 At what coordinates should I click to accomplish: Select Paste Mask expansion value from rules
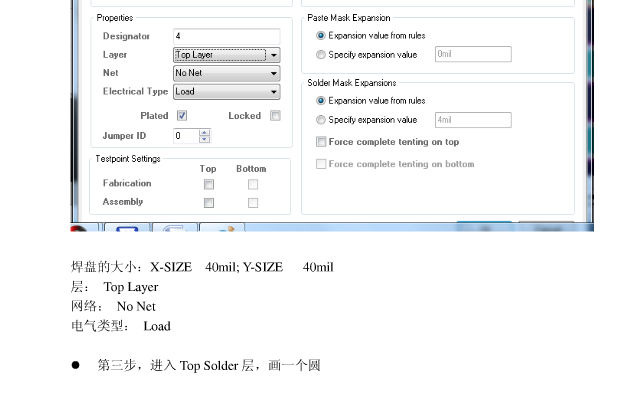(321, 36)
